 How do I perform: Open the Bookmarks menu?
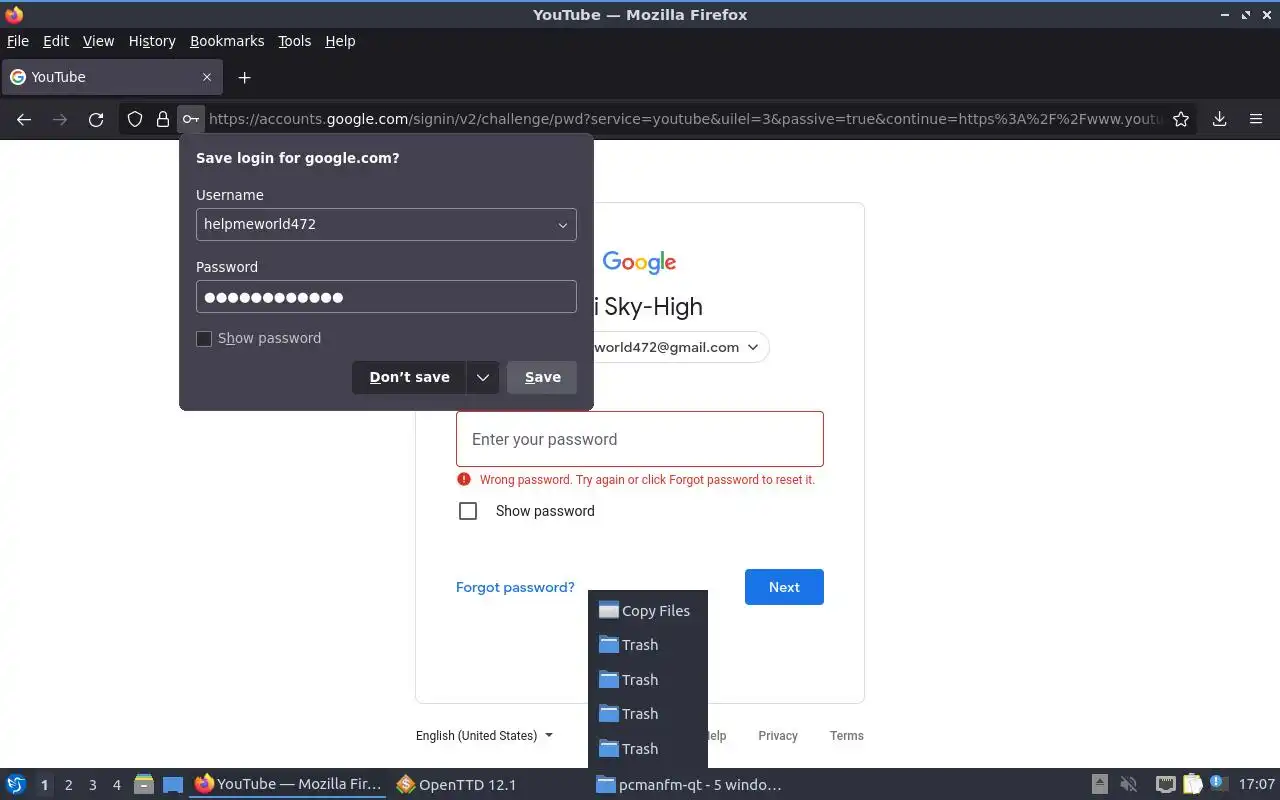click(x=227, y=41)
